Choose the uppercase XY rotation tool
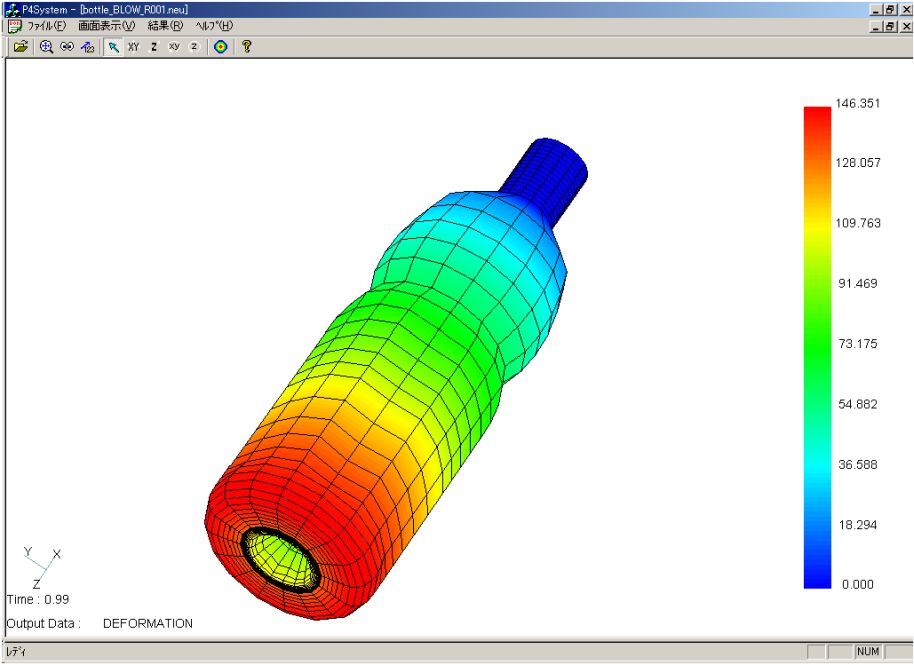 (134, 47)
